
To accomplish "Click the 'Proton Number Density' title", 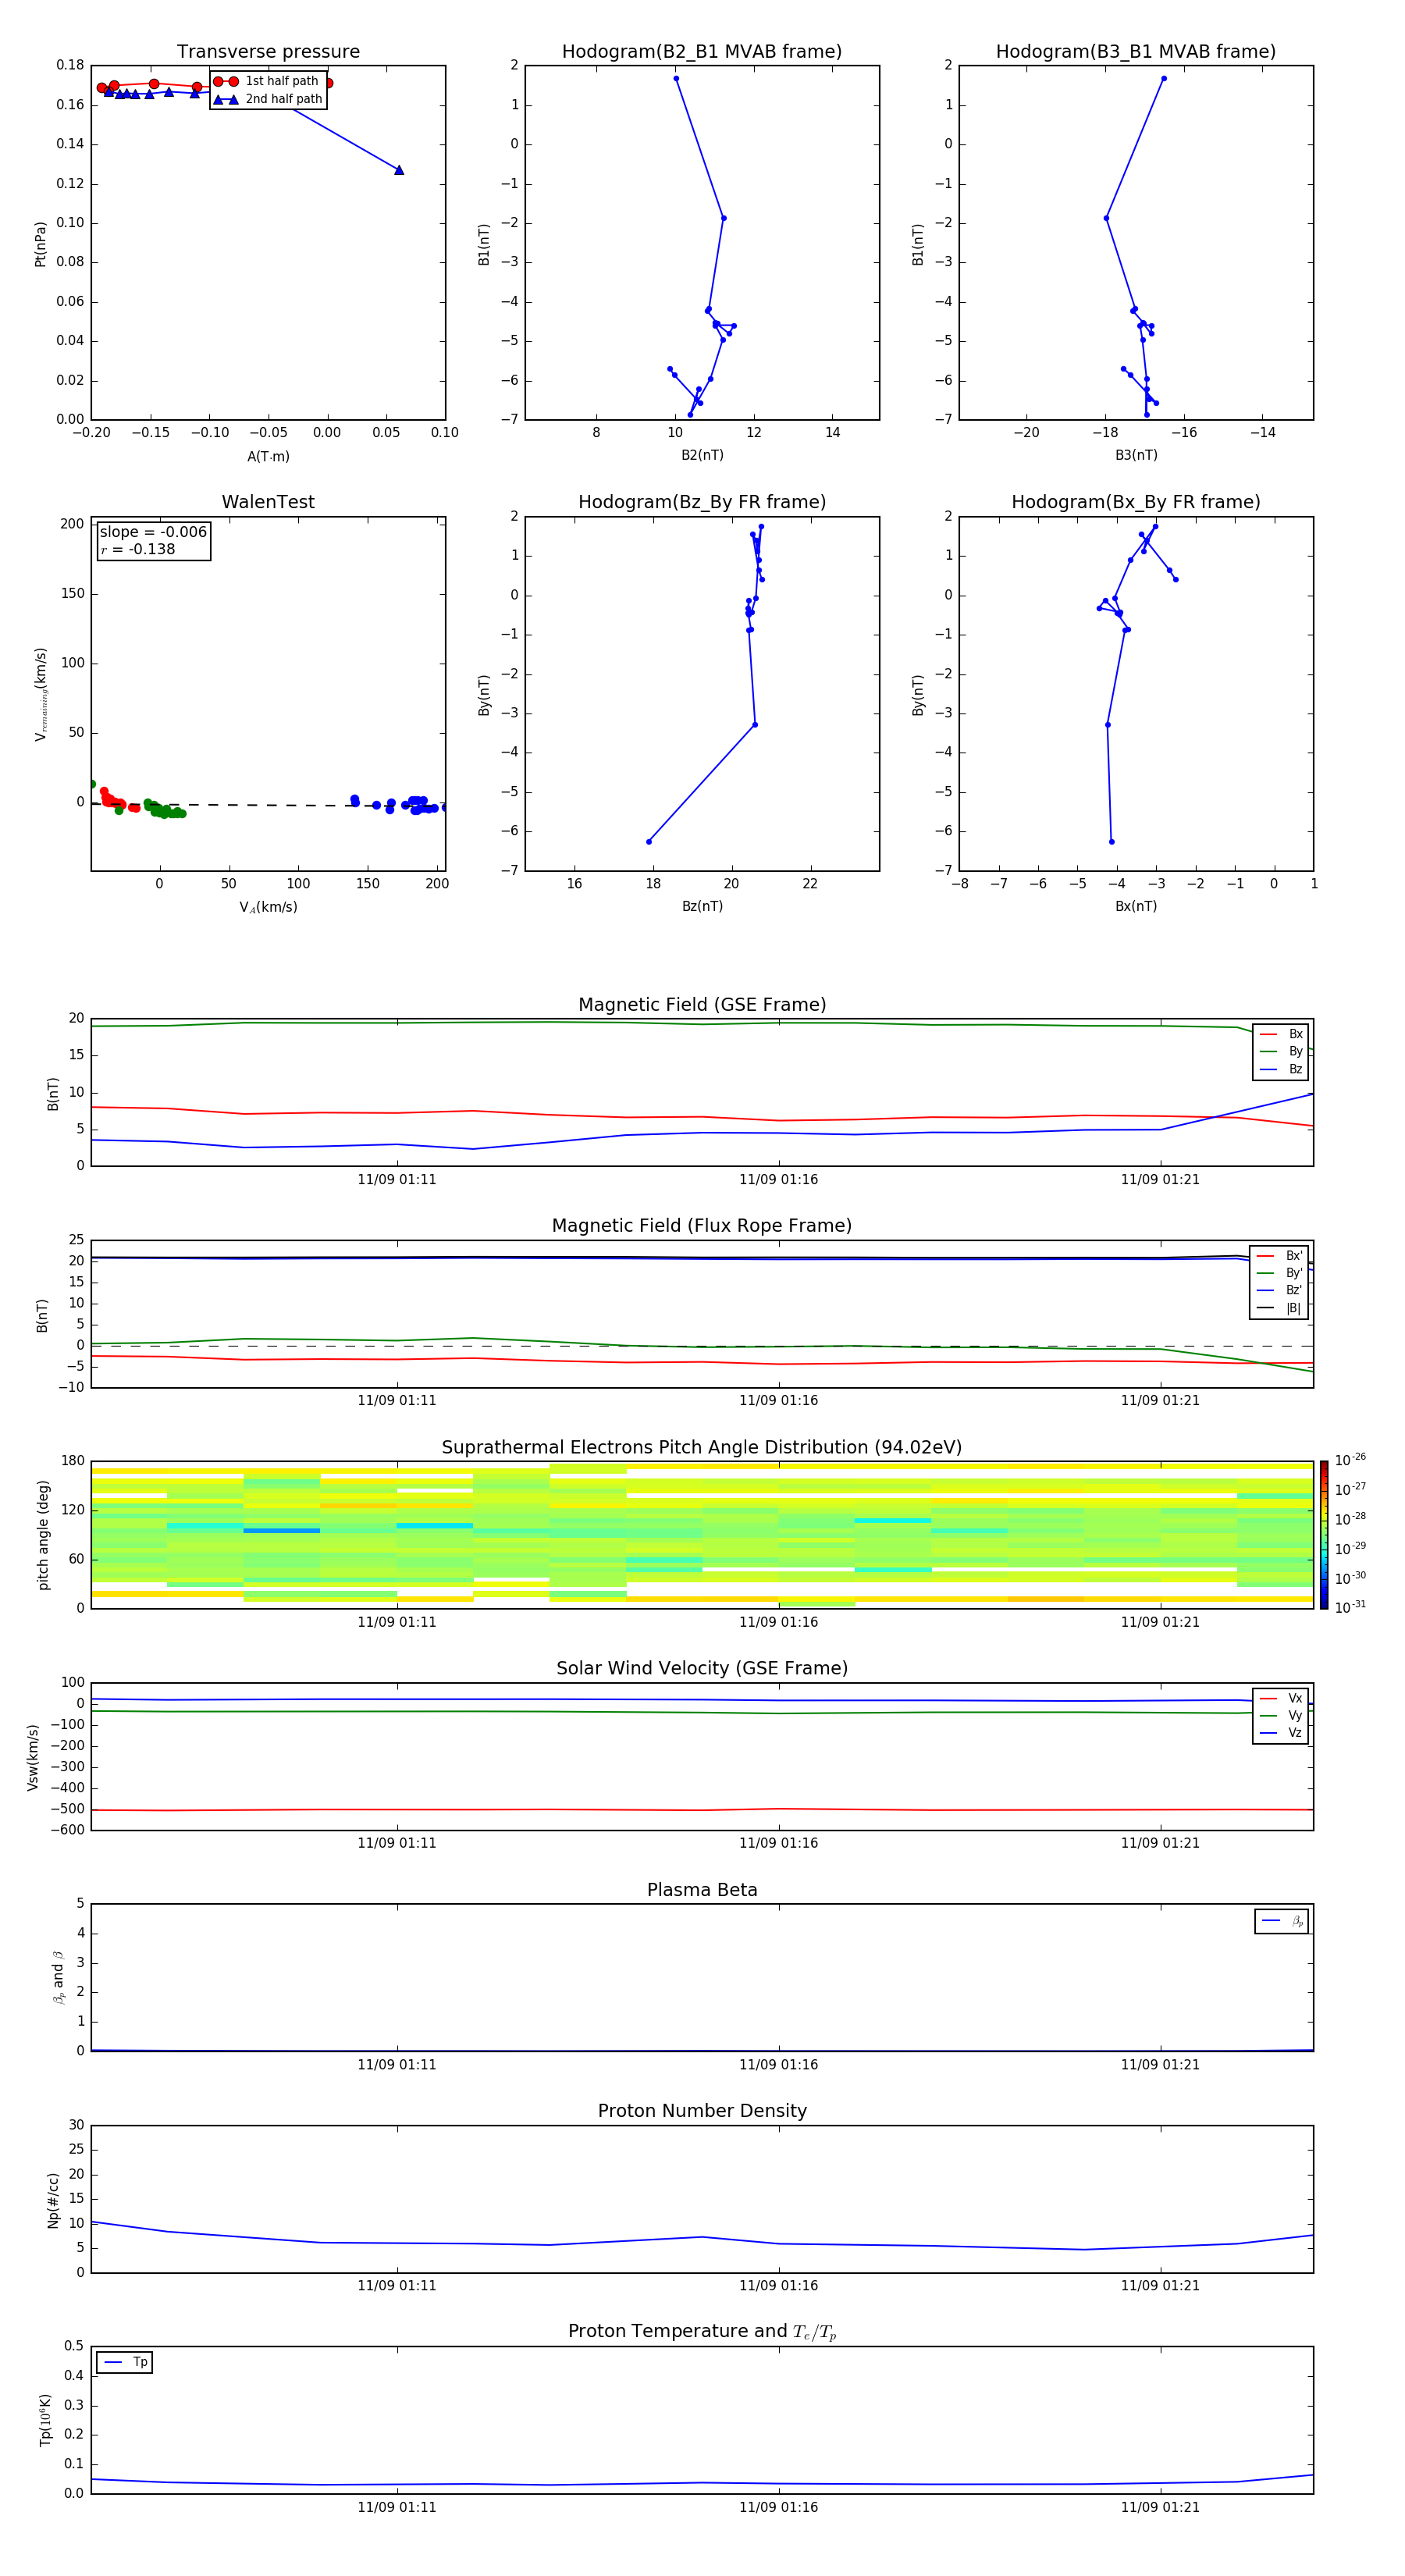I will (702, 2111).
